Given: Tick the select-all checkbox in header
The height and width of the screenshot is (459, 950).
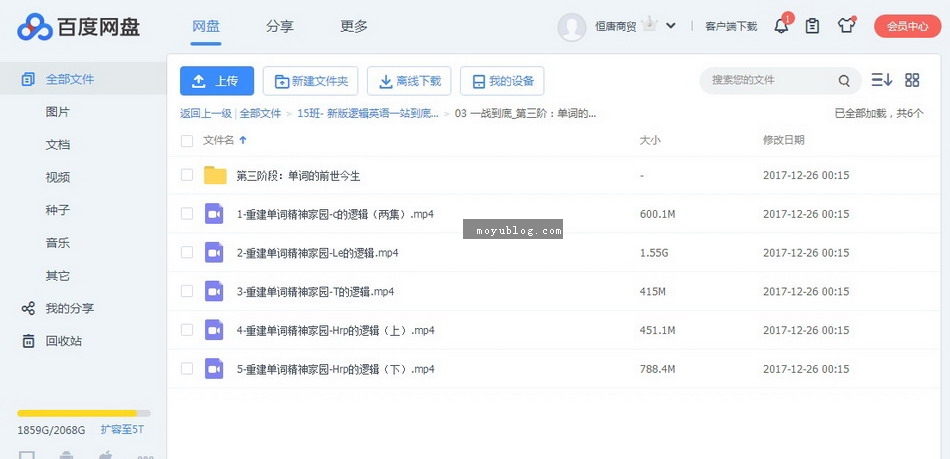Looking at the screenshot, I should tap(187, 140).
